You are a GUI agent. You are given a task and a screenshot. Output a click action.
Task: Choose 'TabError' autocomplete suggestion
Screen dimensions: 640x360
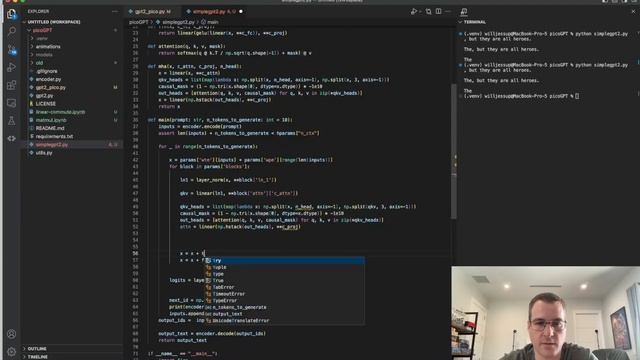pos(284,287)
